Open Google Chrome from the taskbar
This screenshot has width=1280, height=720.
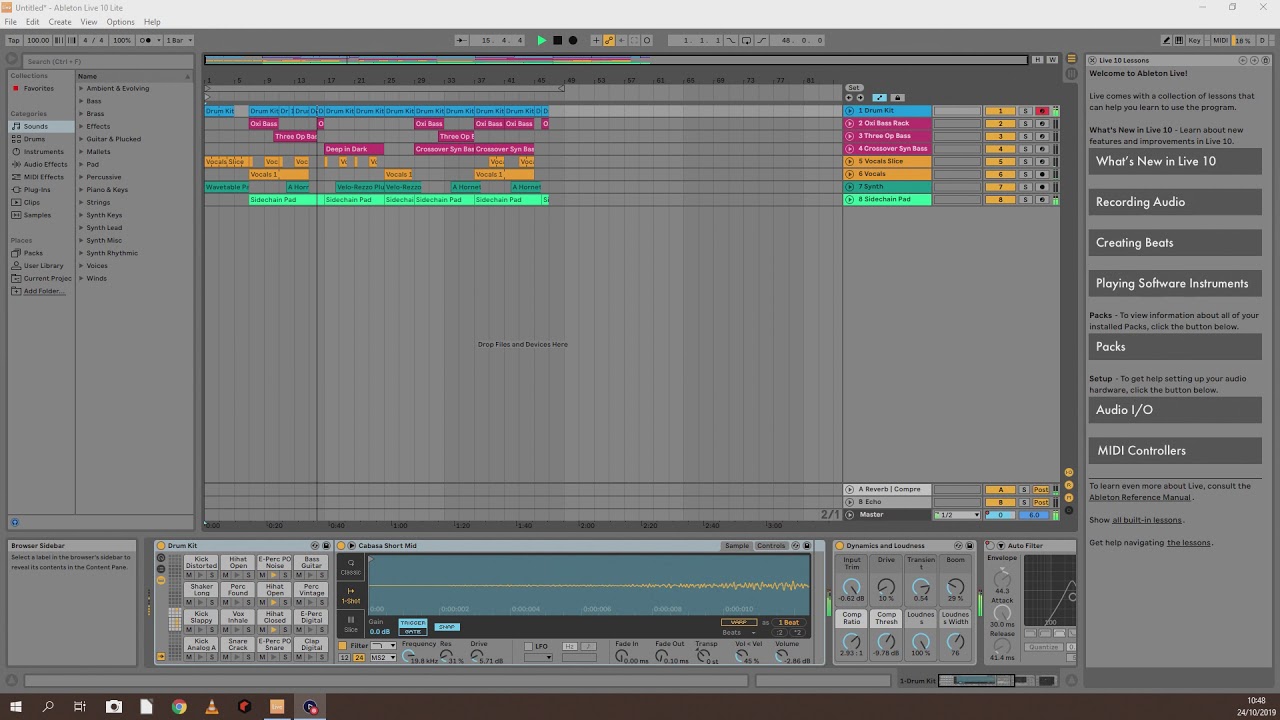[179, 707]
